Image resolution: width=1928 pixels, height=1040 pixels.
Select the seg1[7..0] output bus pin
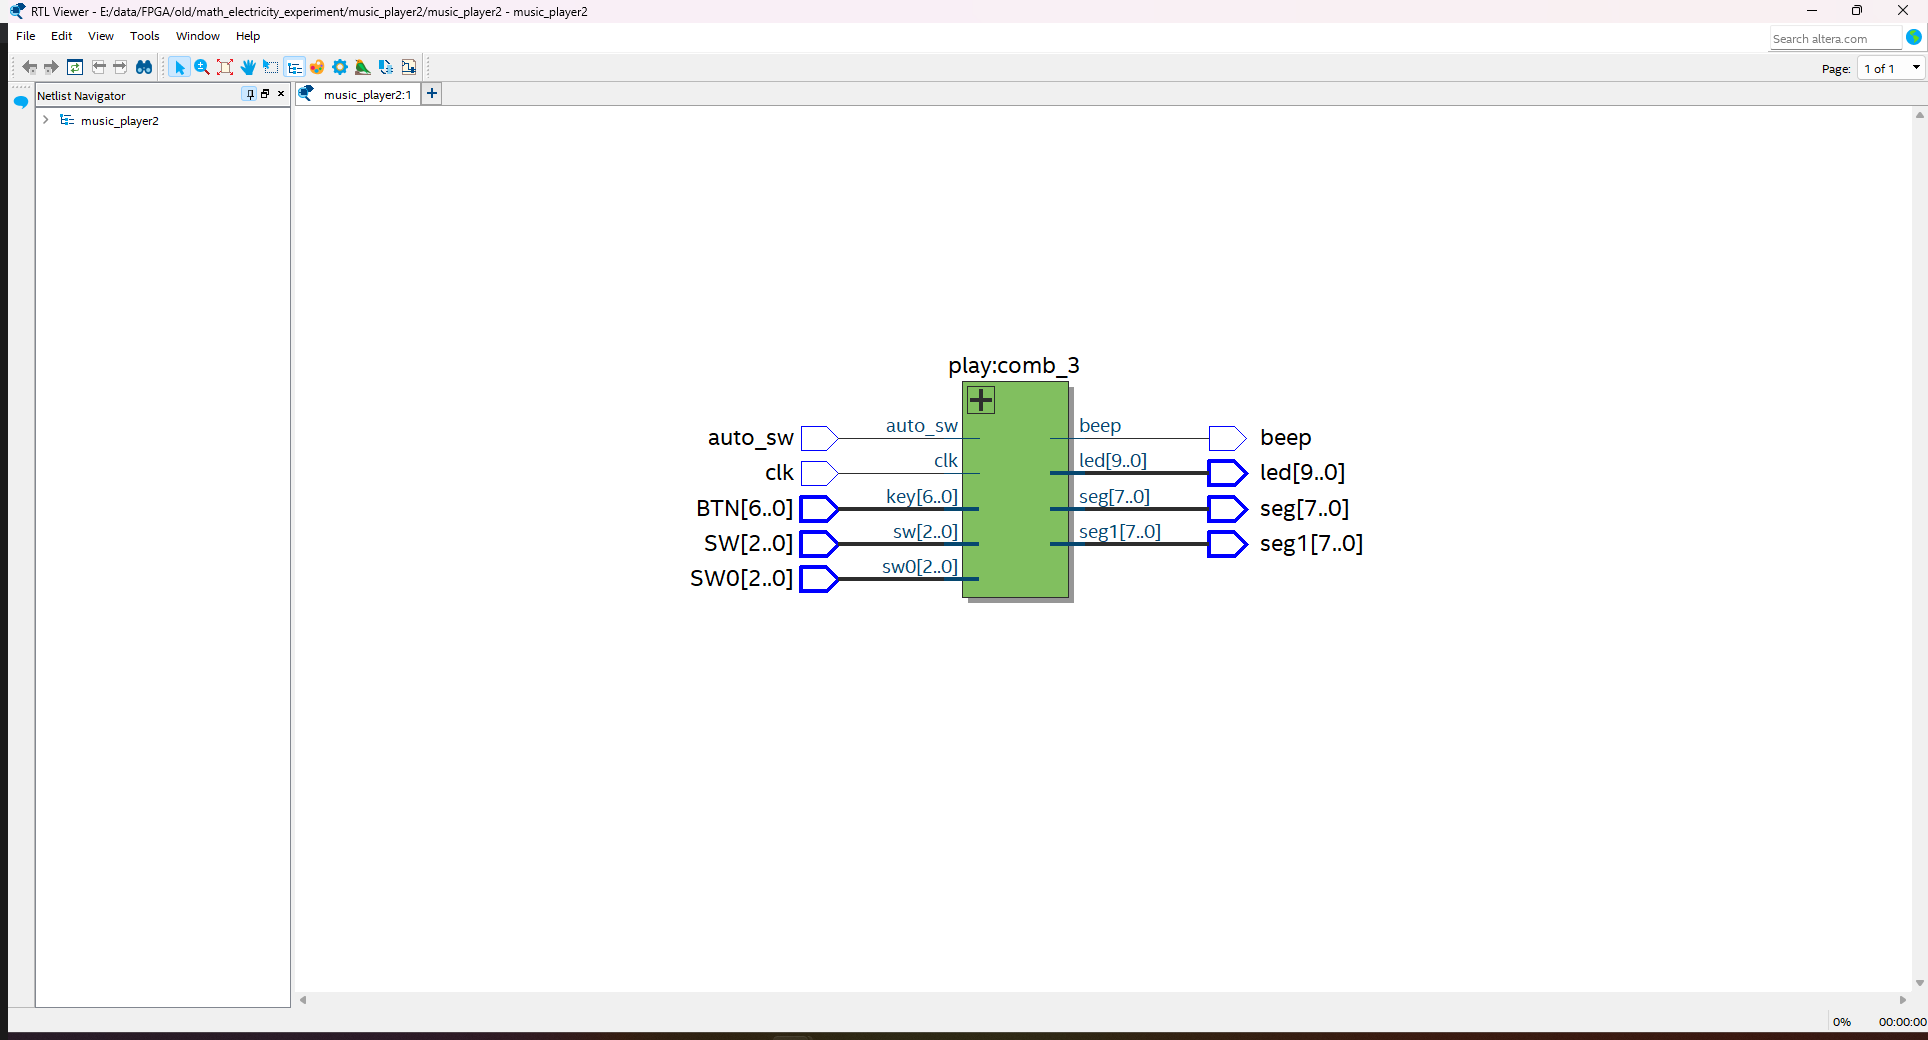(1227, 544)
